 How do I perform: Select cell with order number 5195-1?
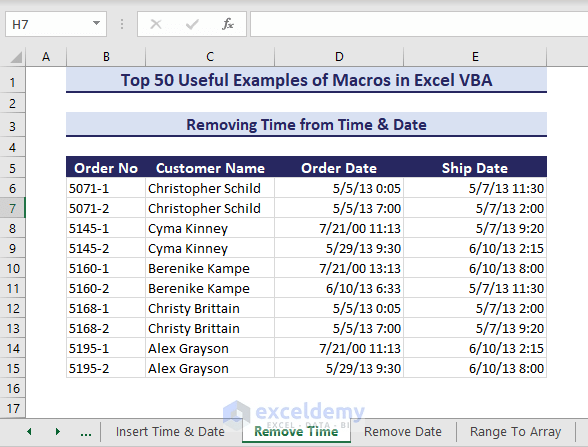pyautogui.click(x=106, y=348)
